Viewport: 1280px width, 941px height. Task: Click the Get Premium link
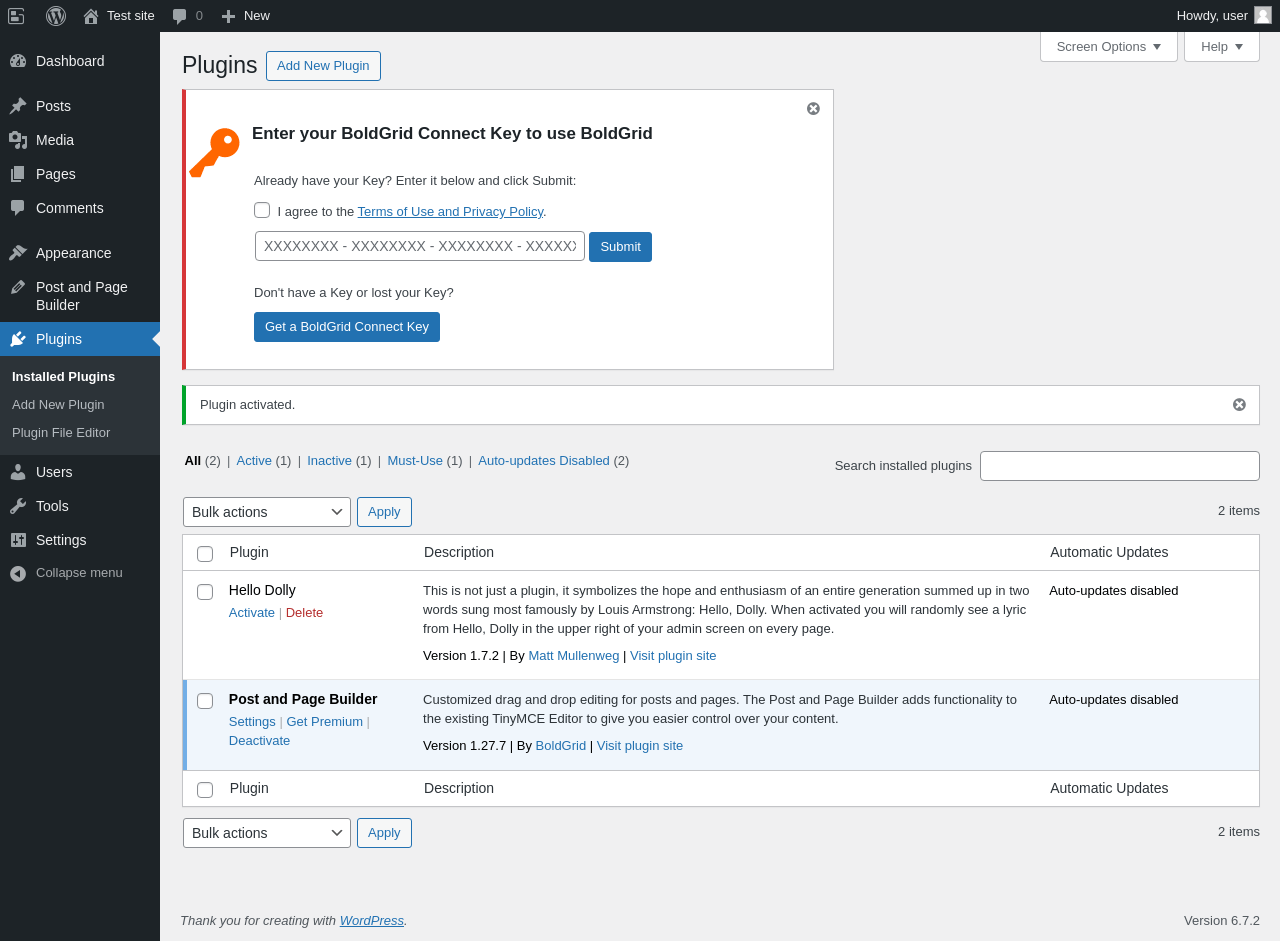(x=325, y=721)
